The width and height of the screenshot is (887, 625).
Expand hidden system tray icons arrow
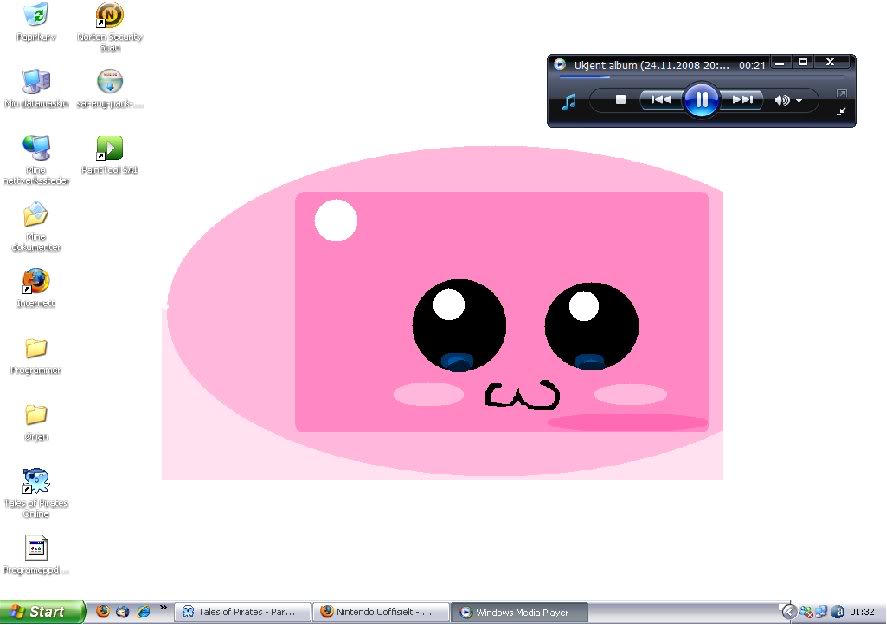pos(788,612)
